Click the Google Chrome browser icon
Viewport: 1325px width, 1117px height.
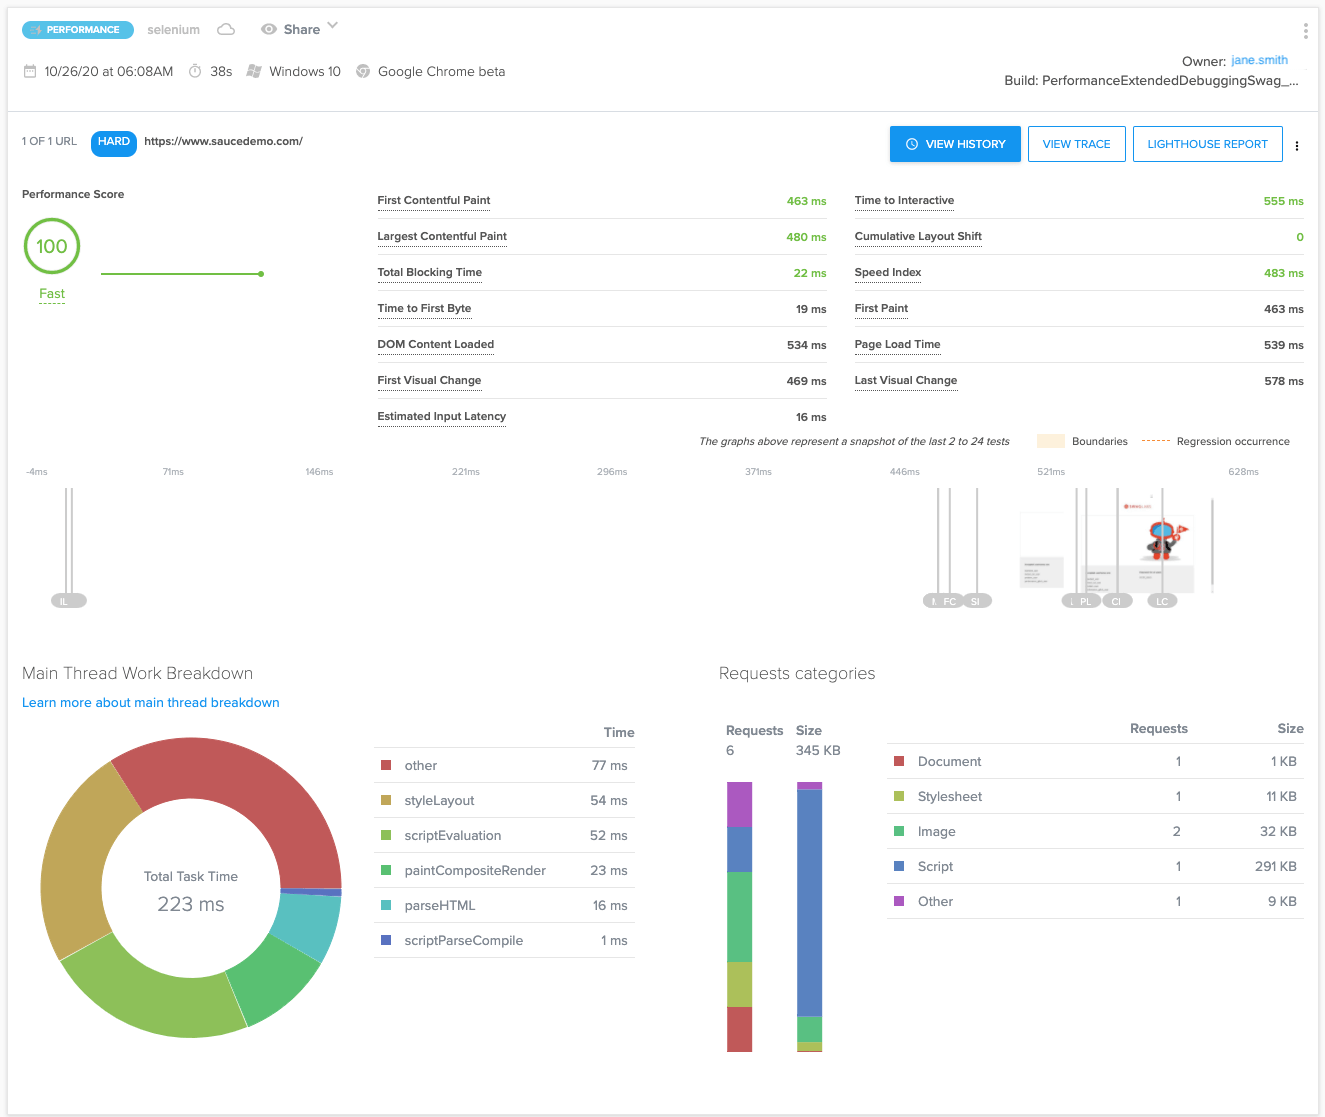coord(363,72)
